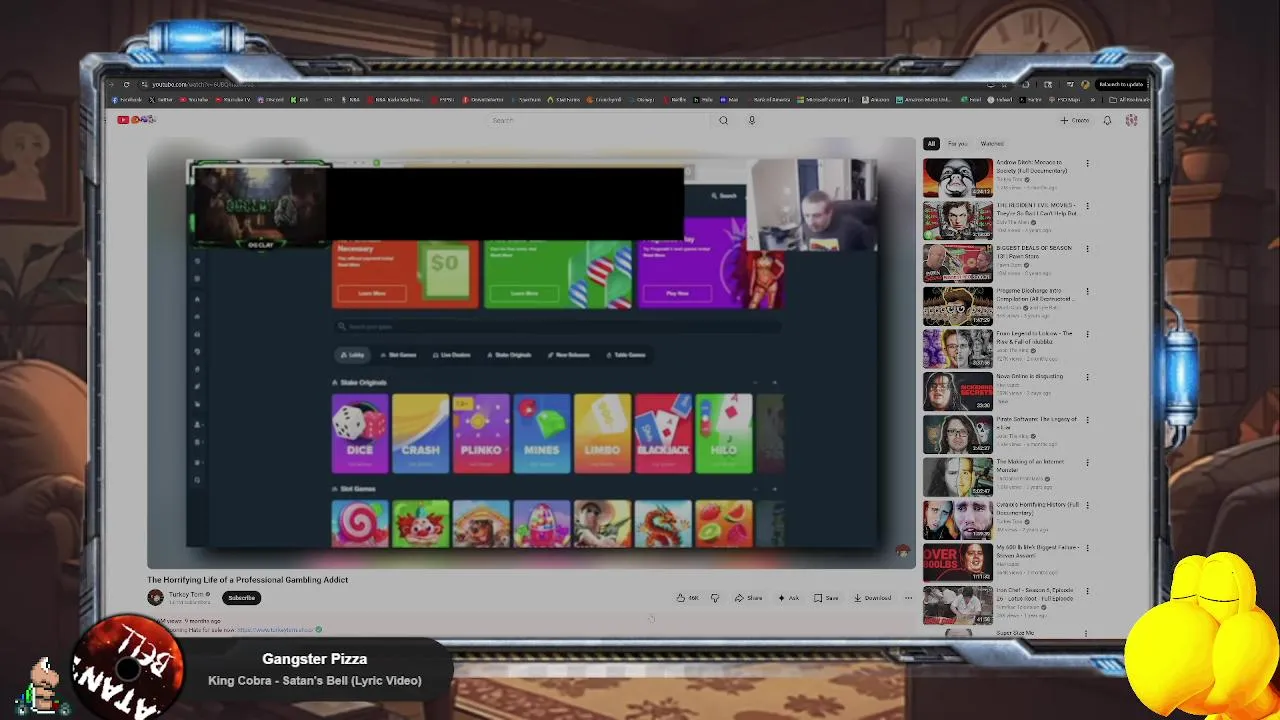Screen dimensions: 1280x720
Task: Click the Plinko game tile in video
Action: [x=481, y=433]
